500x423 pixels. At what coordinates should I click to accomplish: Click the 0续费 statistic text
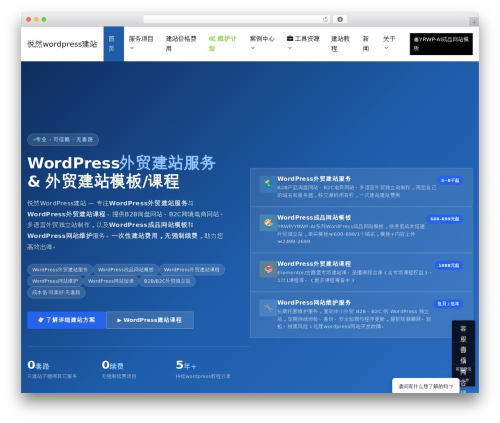click(113, 365)
